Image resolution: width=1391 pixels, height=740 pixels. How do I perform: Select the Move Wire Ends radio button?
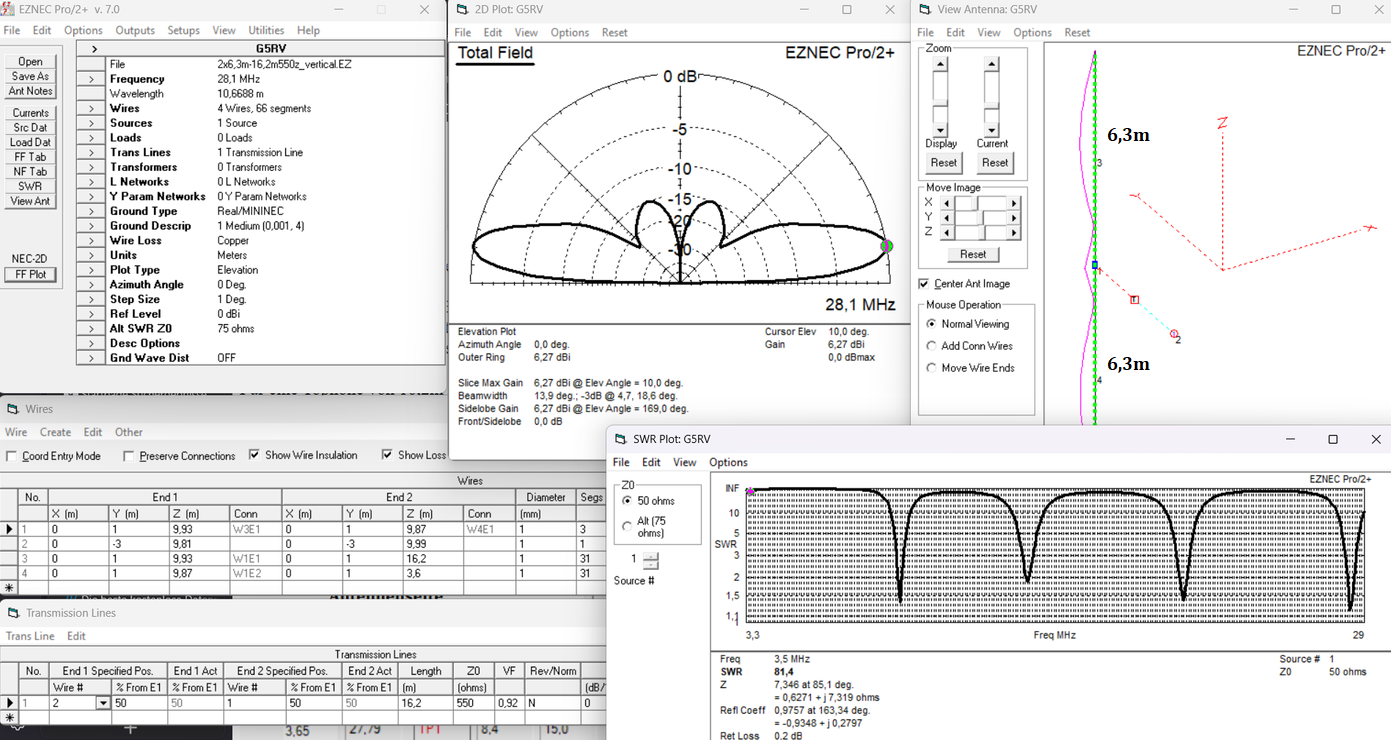[x=932, y=368]
